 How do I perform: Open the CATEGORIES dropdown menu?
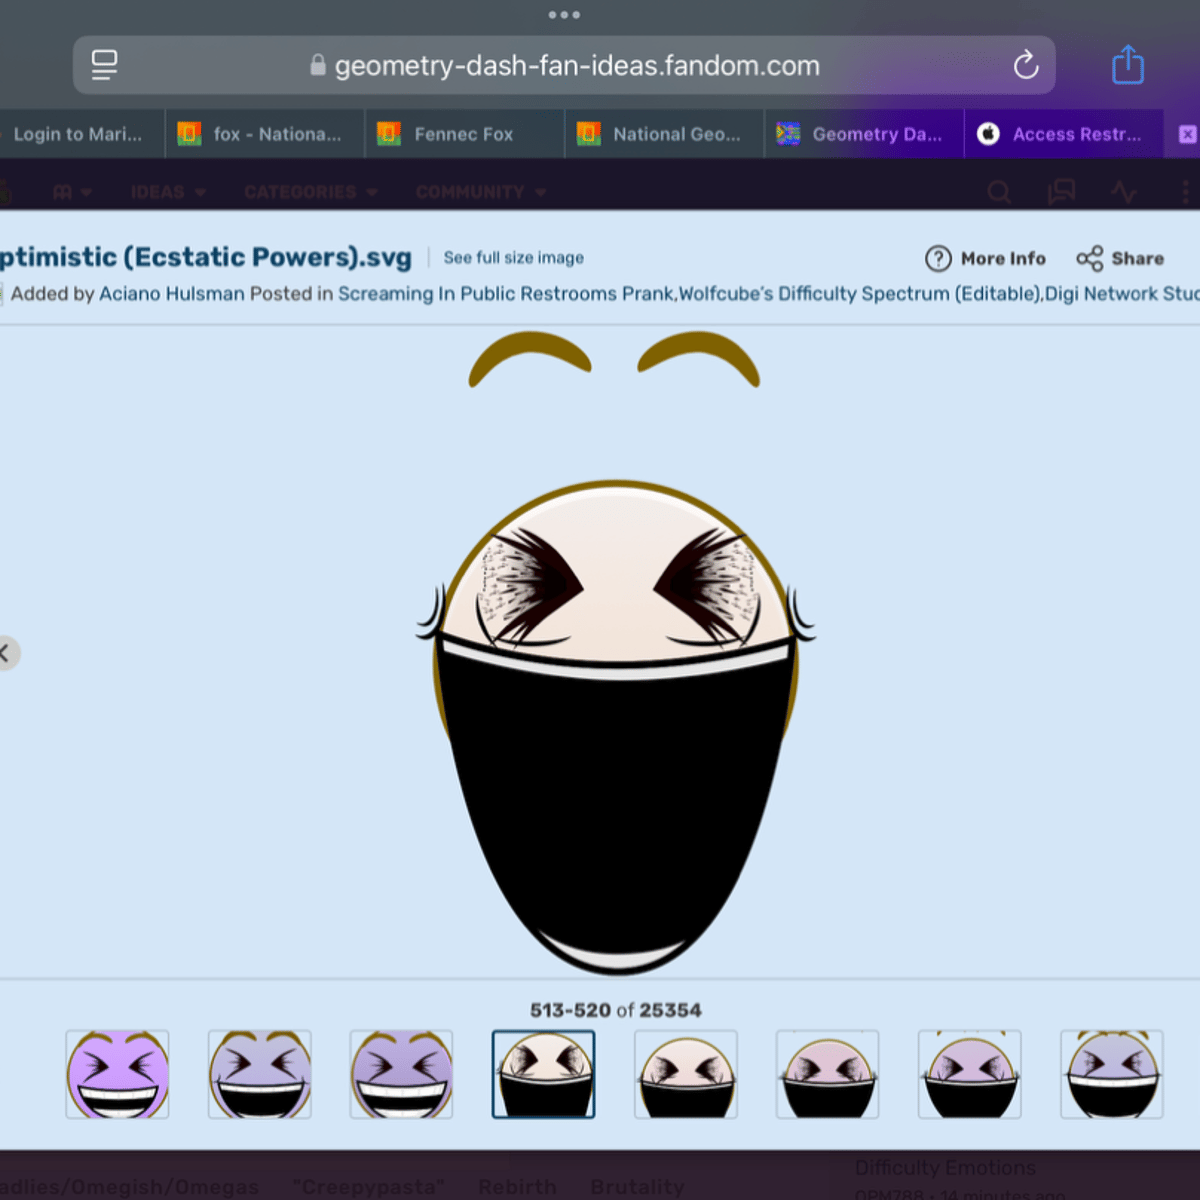pyautogui.click(x=311, y=192)
